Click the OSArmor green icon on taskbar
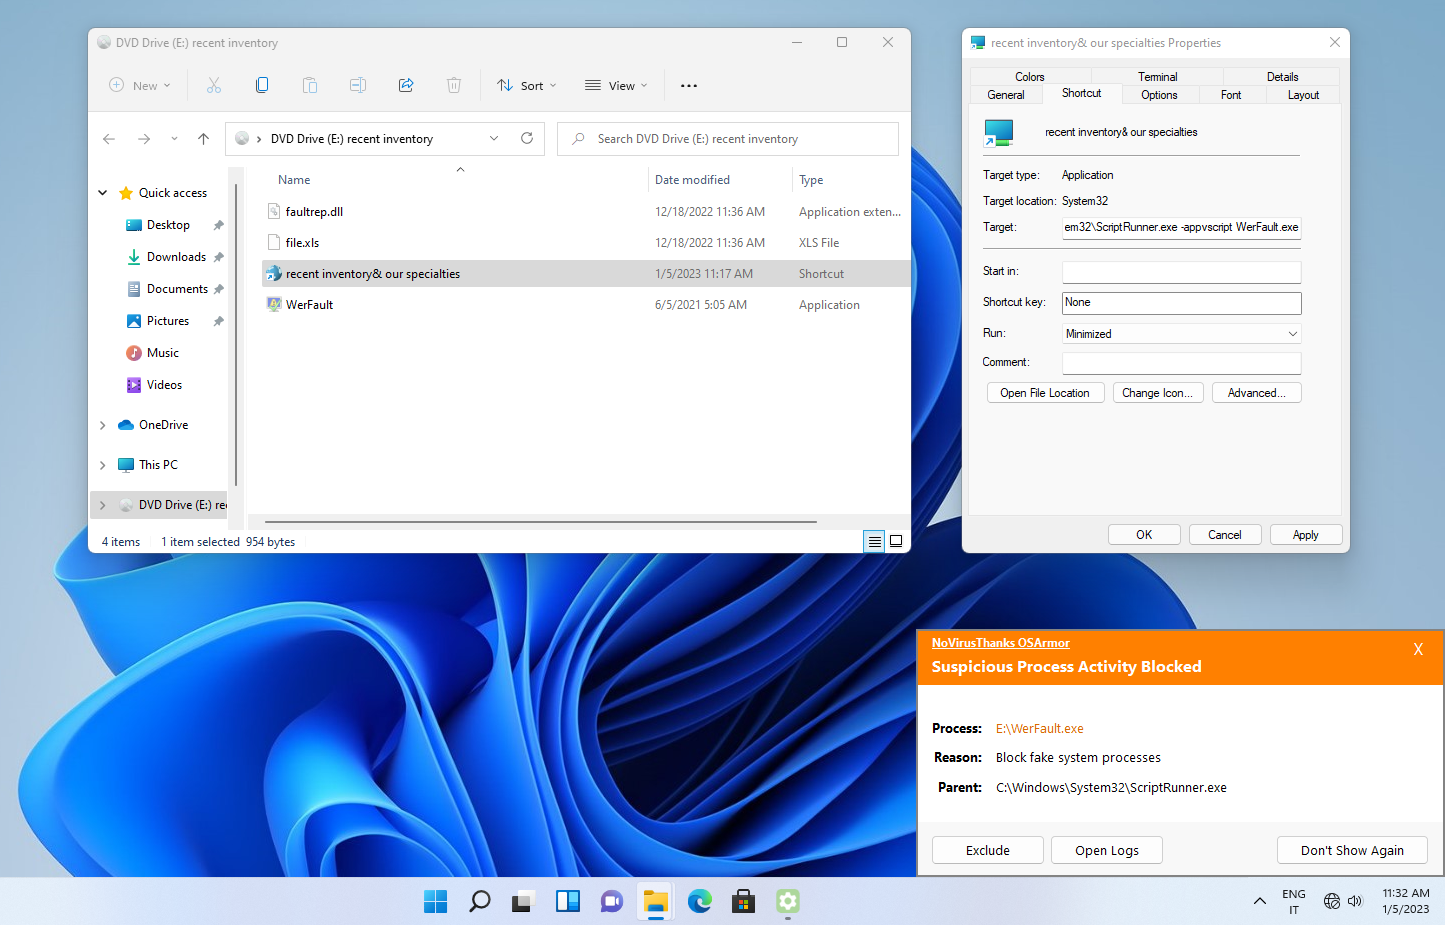1445x925 pixels. click(x=788, y=902)
